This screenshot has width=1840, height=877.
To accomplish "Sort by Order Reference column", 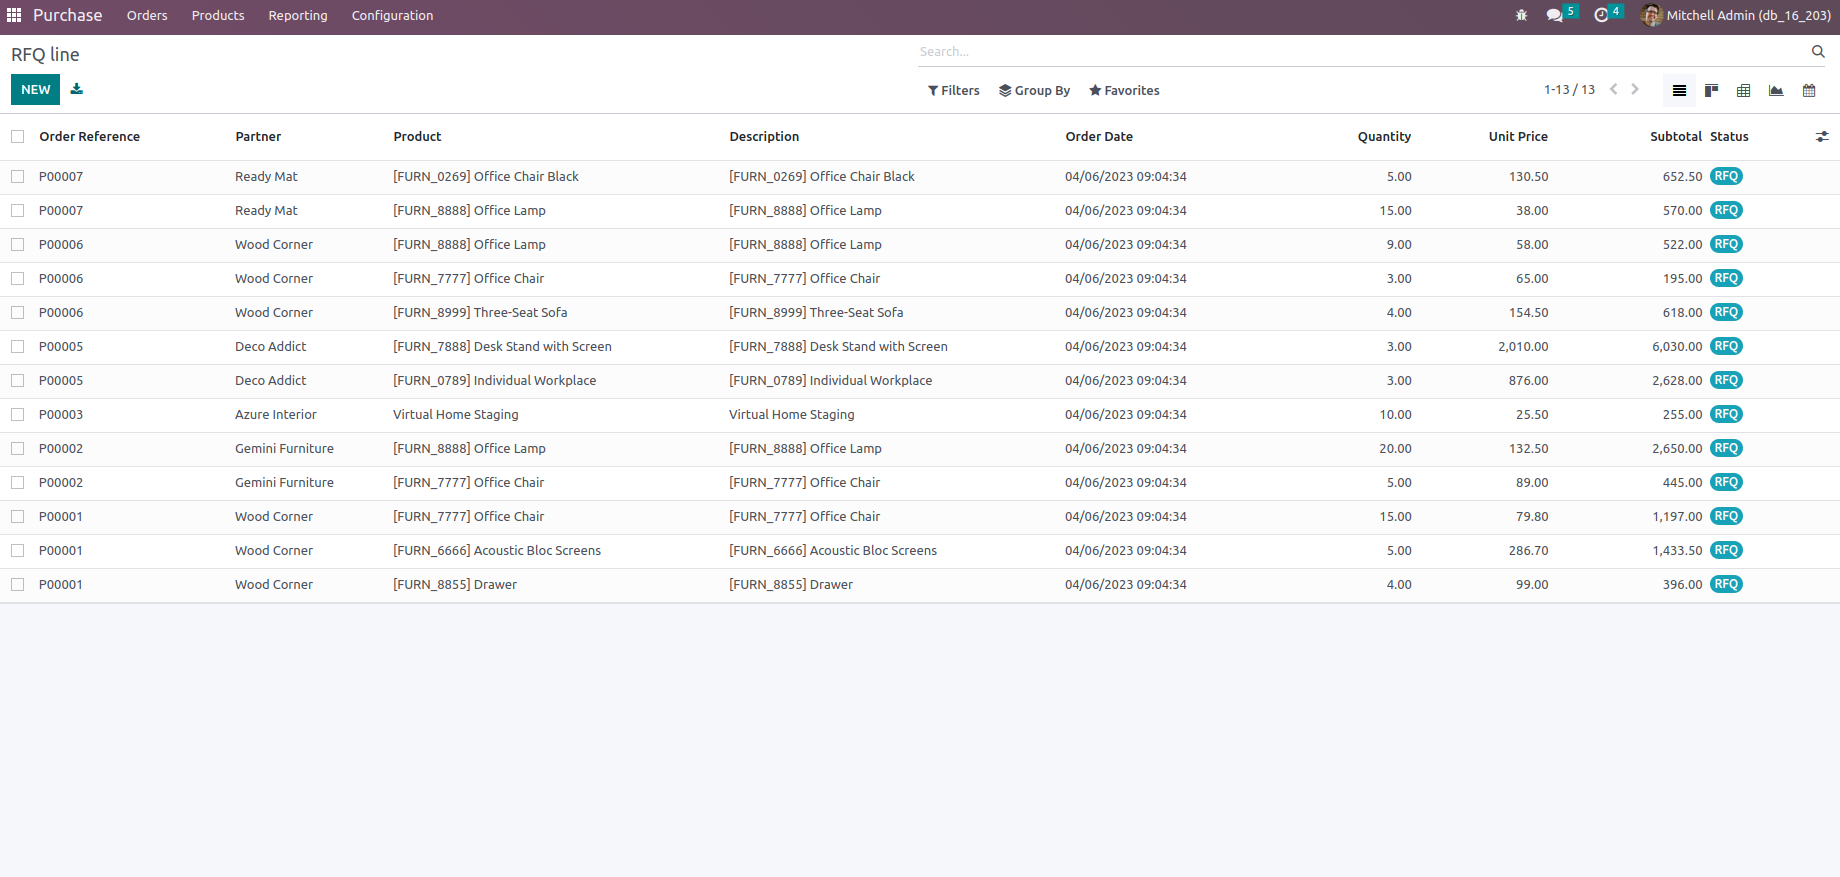I will pyautogui.click(x=90, y=137).
